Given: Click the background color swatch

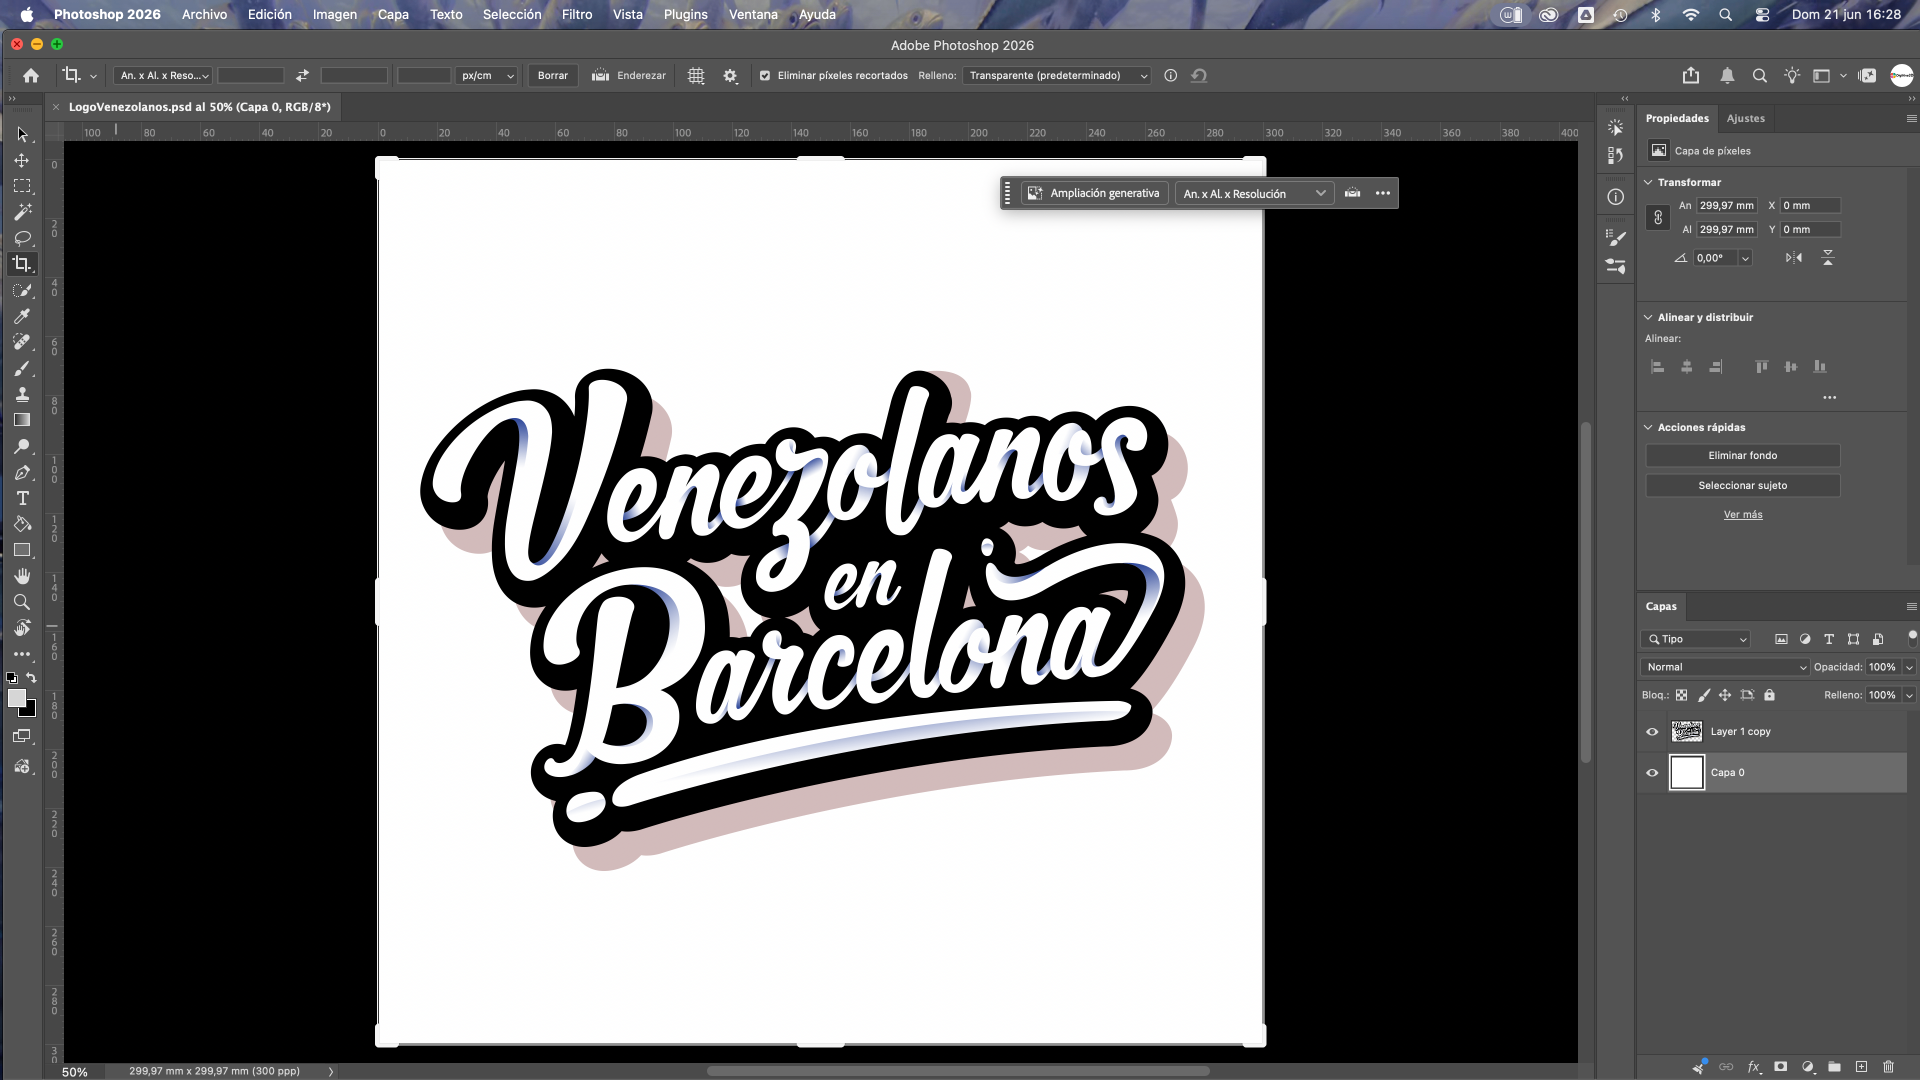Looking at the screenshot, I should 30,710.
